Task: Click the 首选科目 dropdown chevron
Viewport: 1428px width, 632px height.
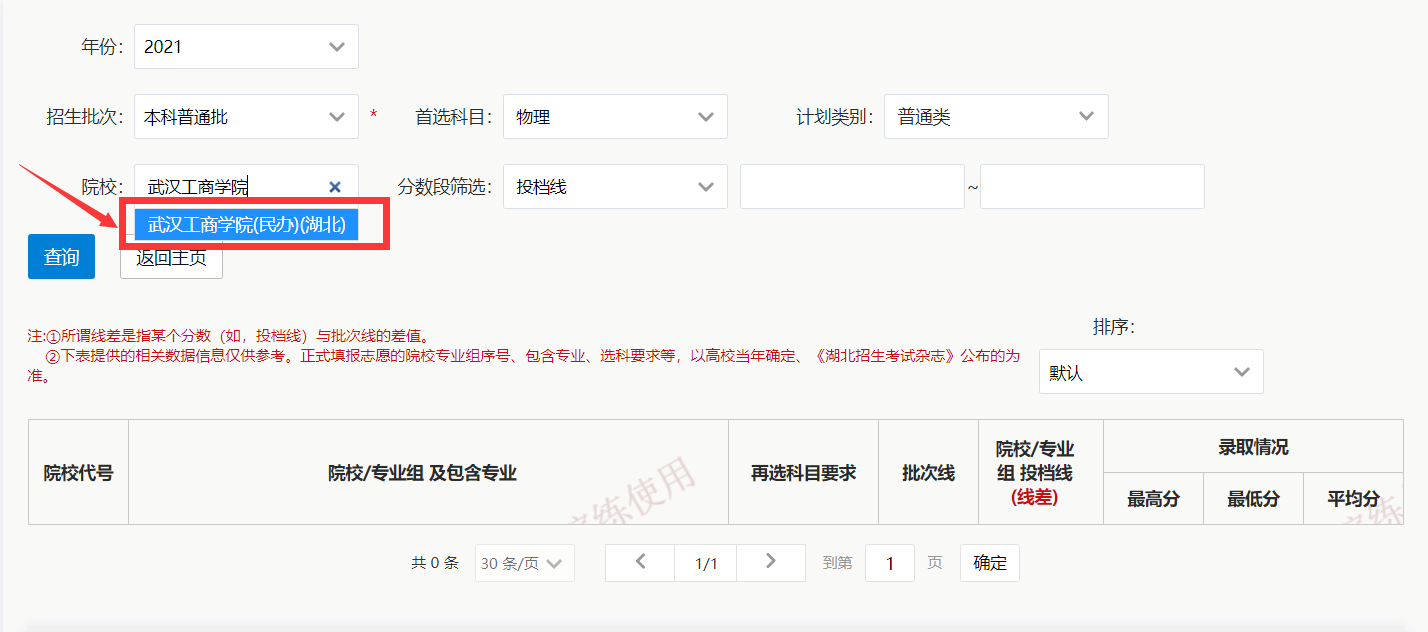Action: click(705, 116)
